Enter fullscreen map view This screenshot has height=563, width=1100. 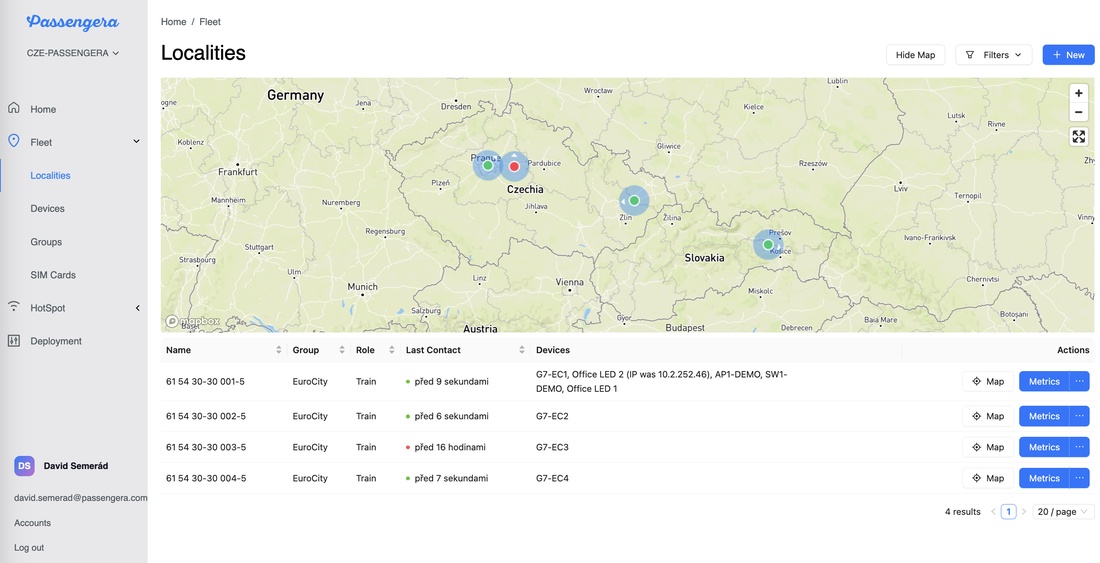(1078, 137)
